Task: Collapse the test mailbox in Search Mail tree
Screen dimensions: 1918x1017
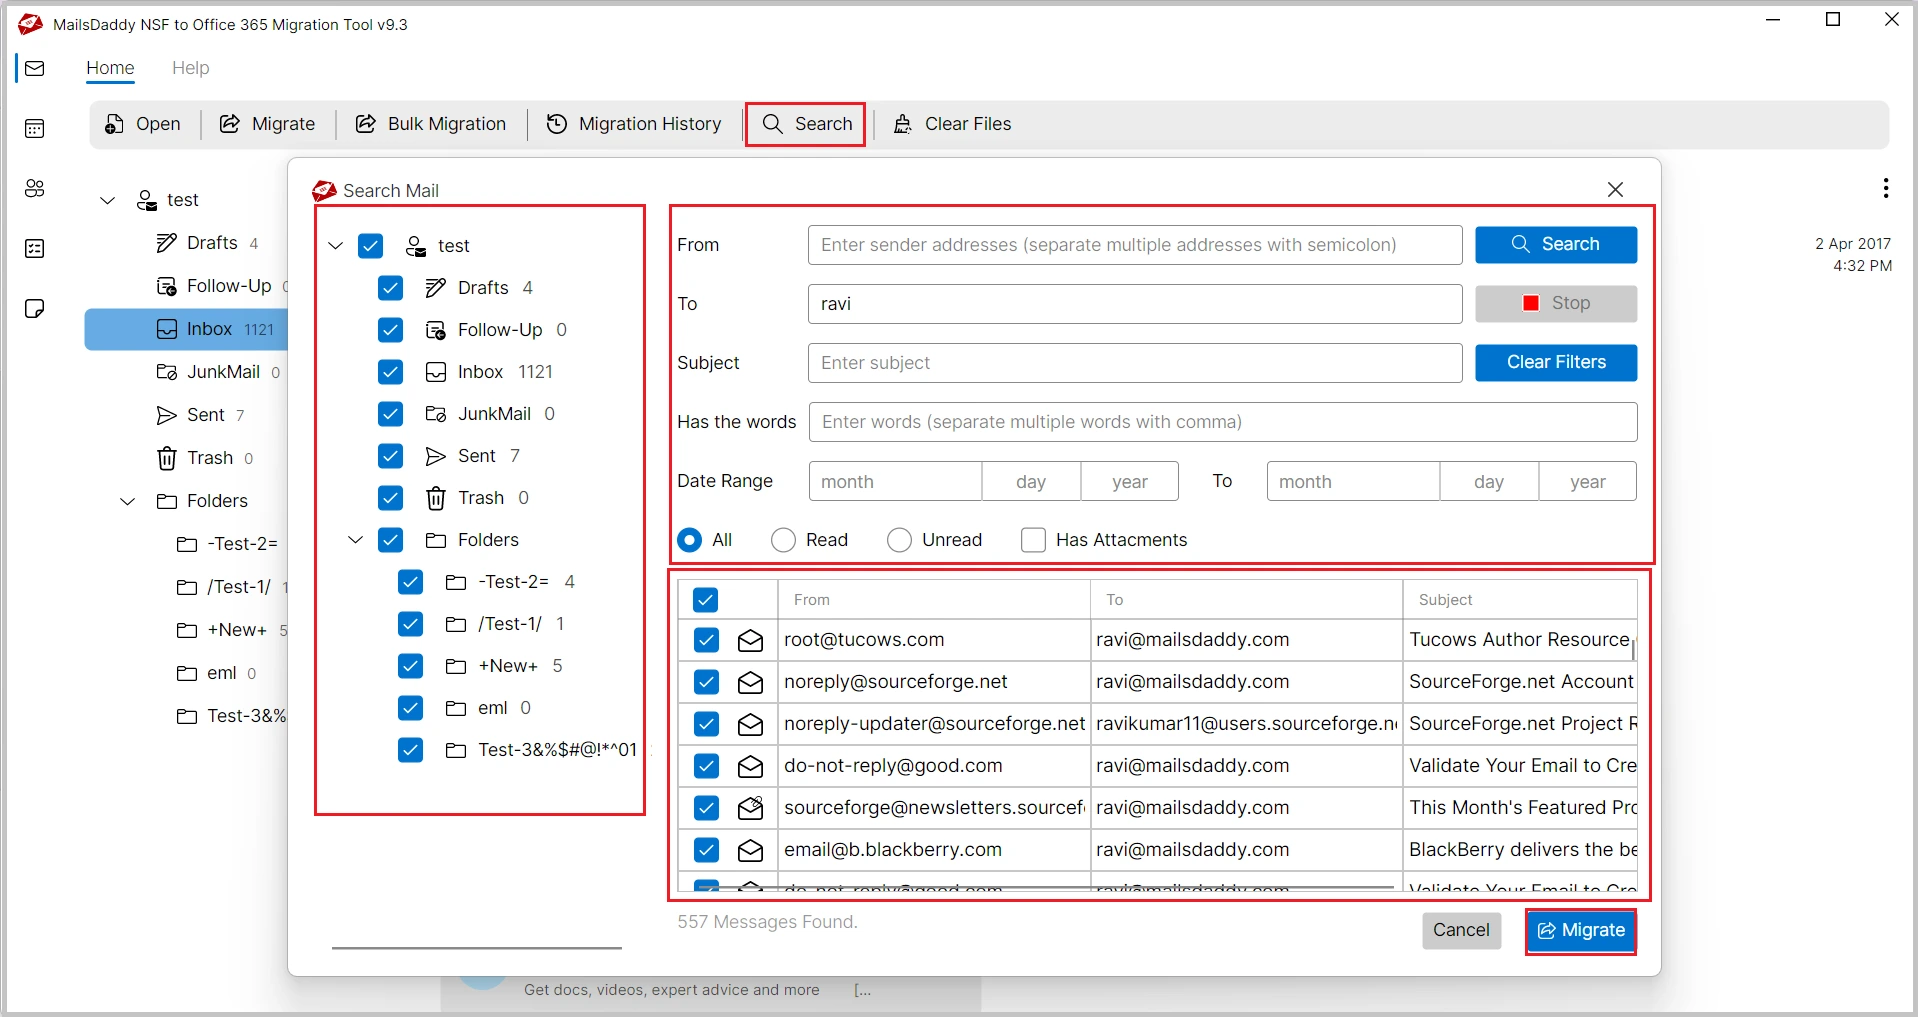Action: coord(336,246)
